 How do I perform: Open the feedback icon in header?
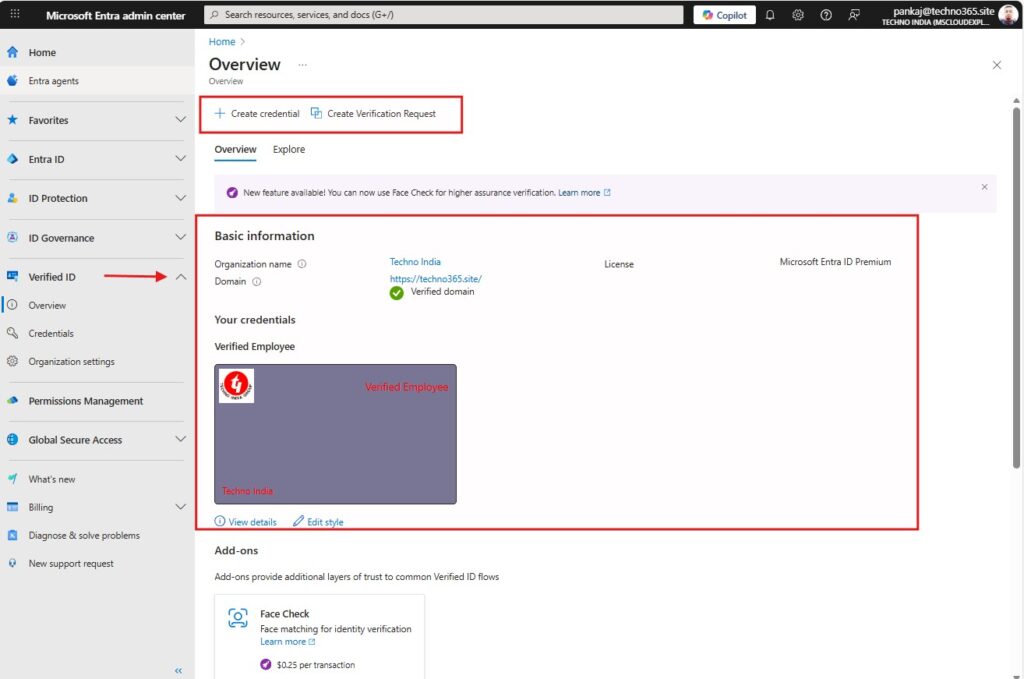(x=854, y=15)
